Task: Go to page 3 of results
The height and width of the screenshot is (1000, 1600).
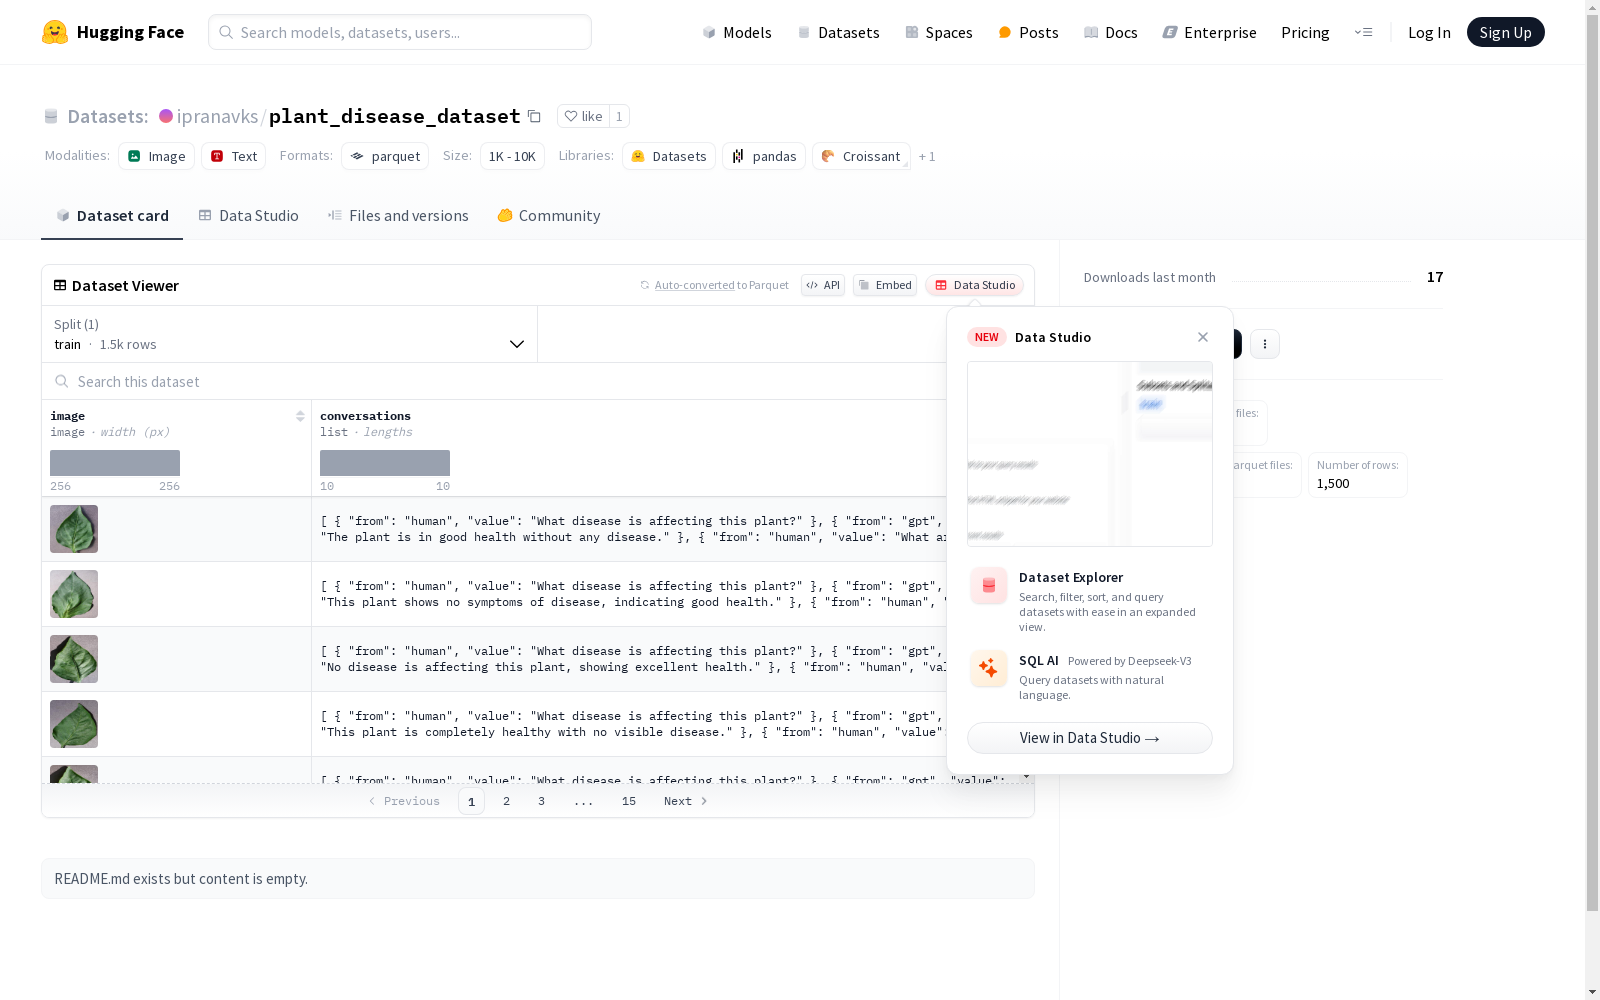Action: click(x=542, y=801)
